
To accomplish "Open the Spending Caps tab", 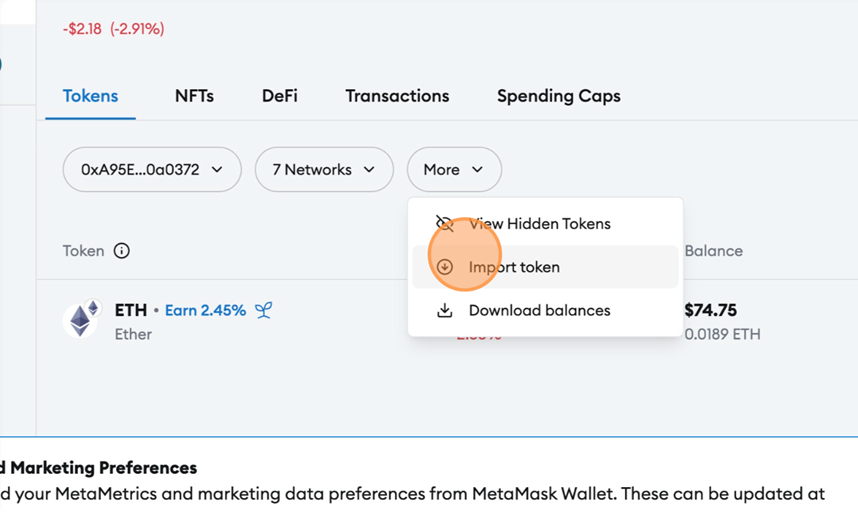I will point(559,96).
